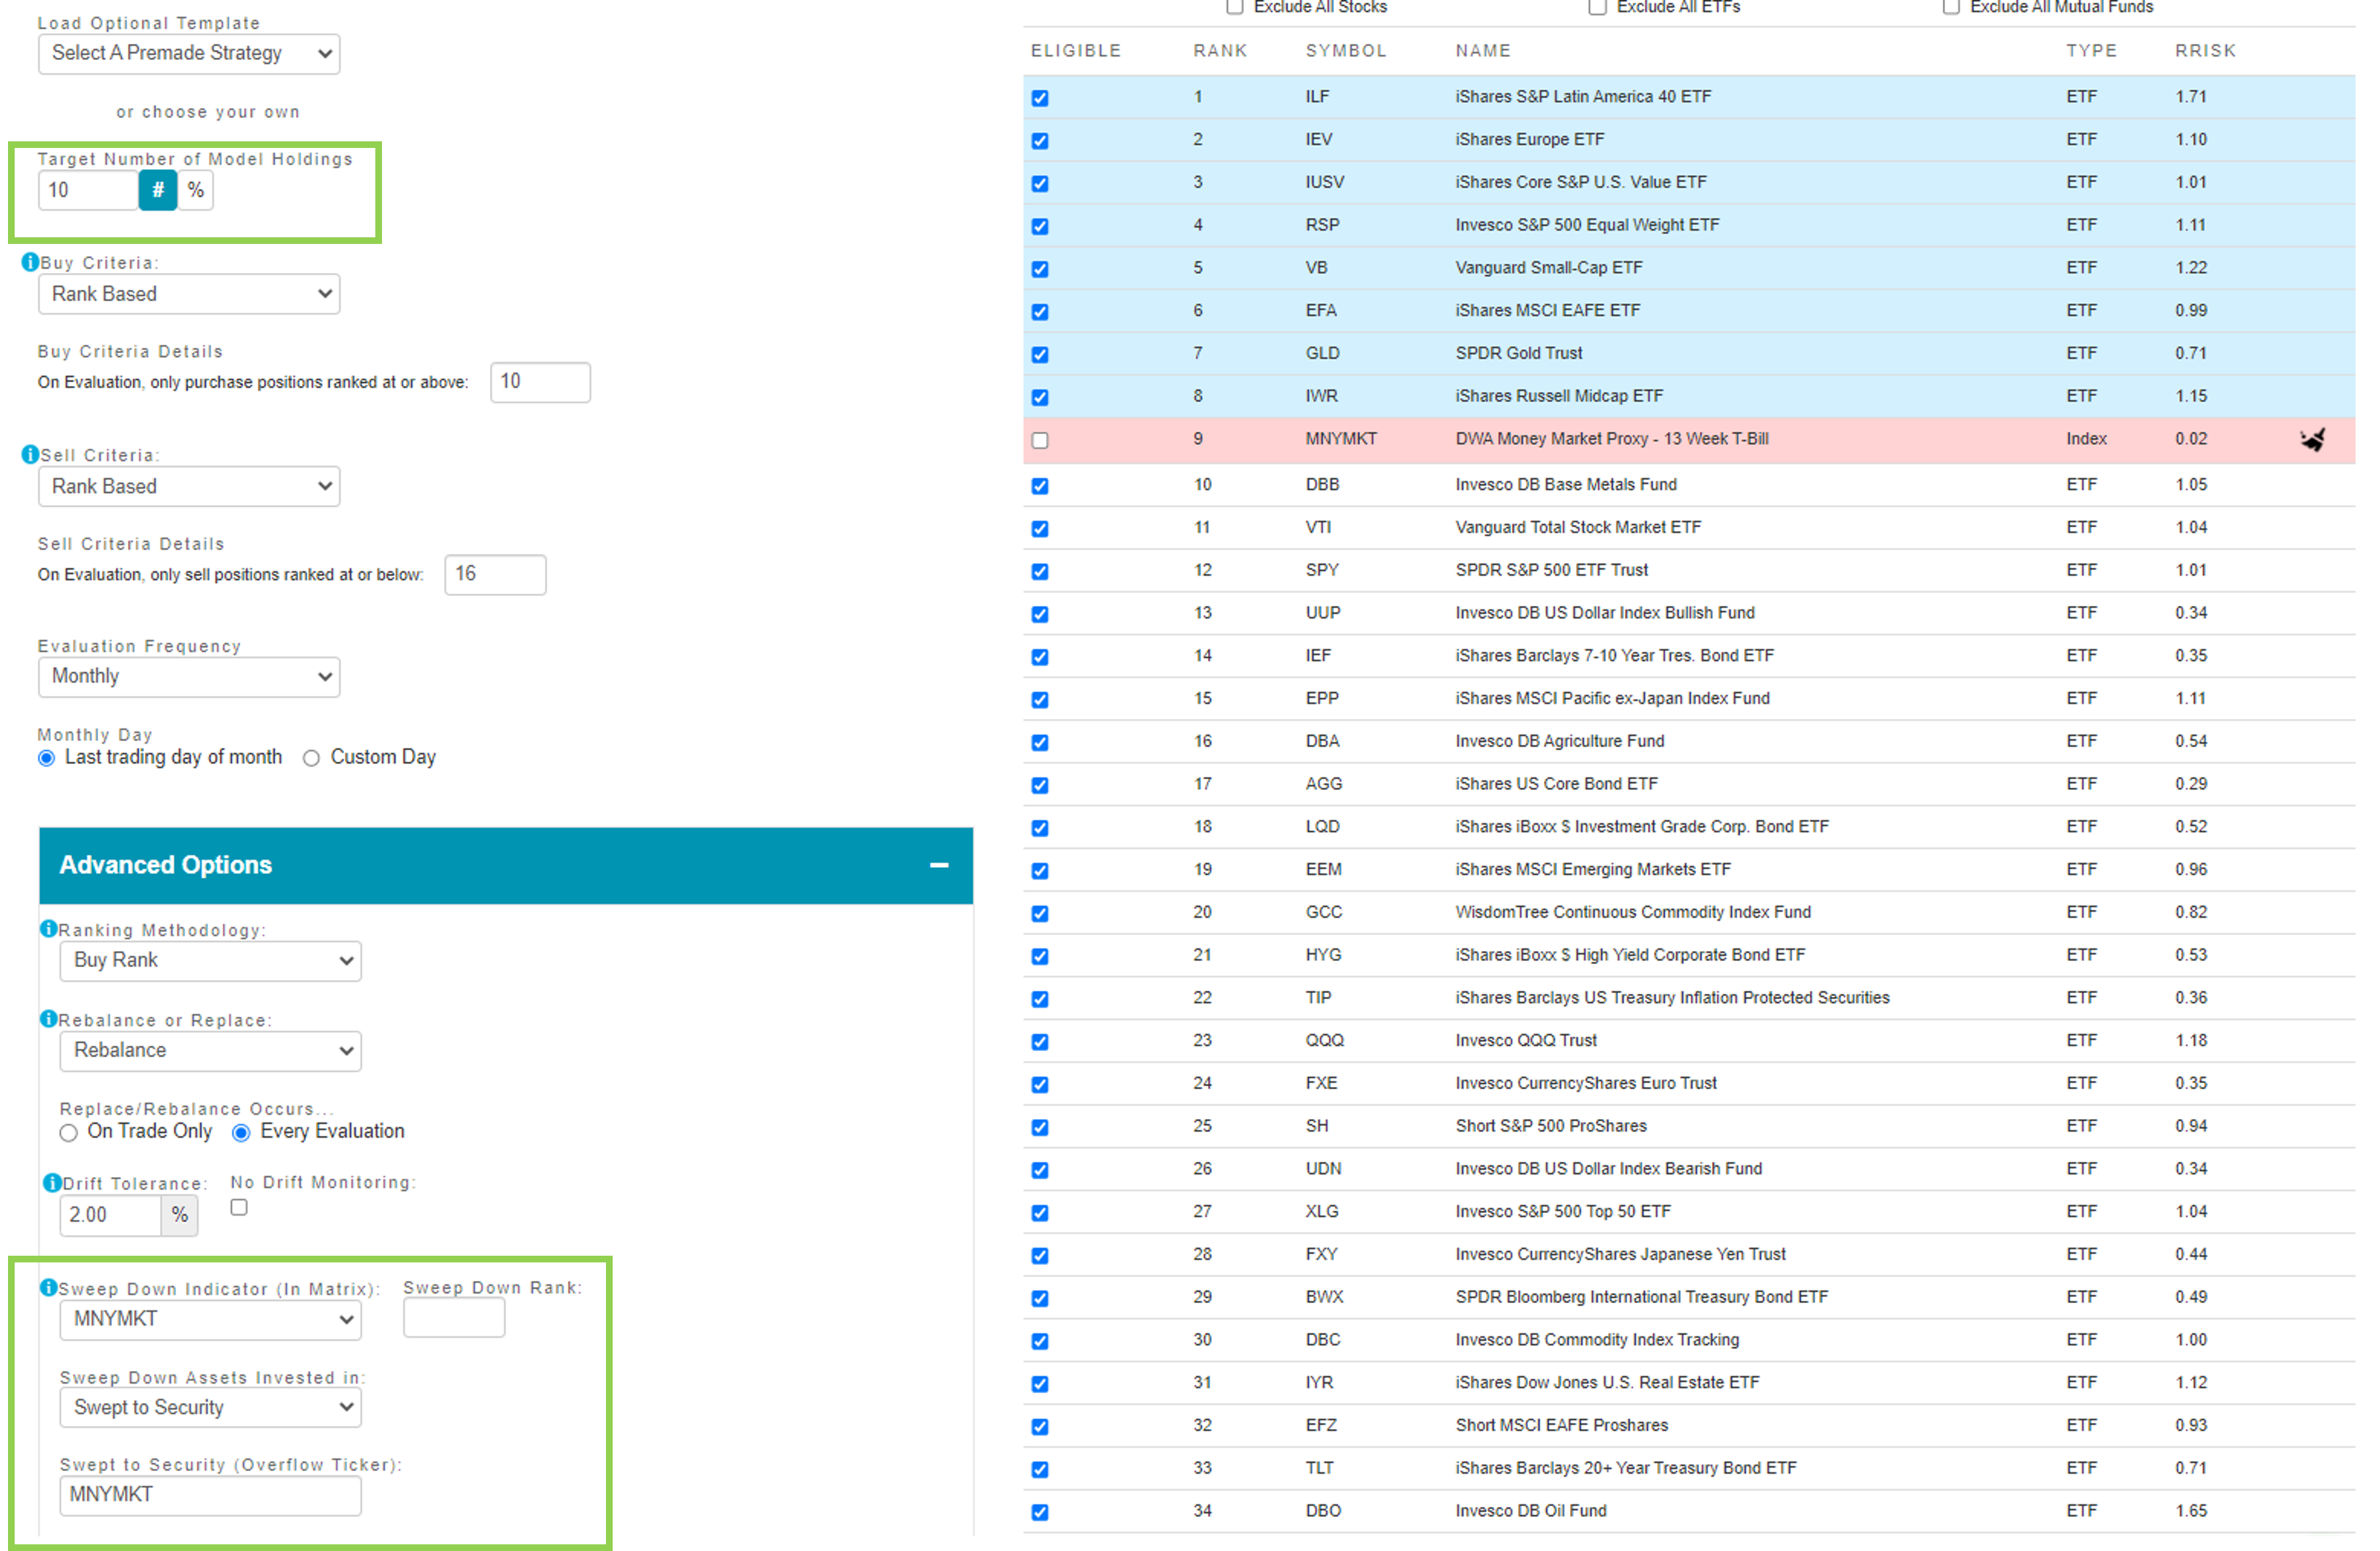Click Swept to Security Overflow Ticker field
The height and width of the screenshot is (1551, 2380).
pos(210,1496)
